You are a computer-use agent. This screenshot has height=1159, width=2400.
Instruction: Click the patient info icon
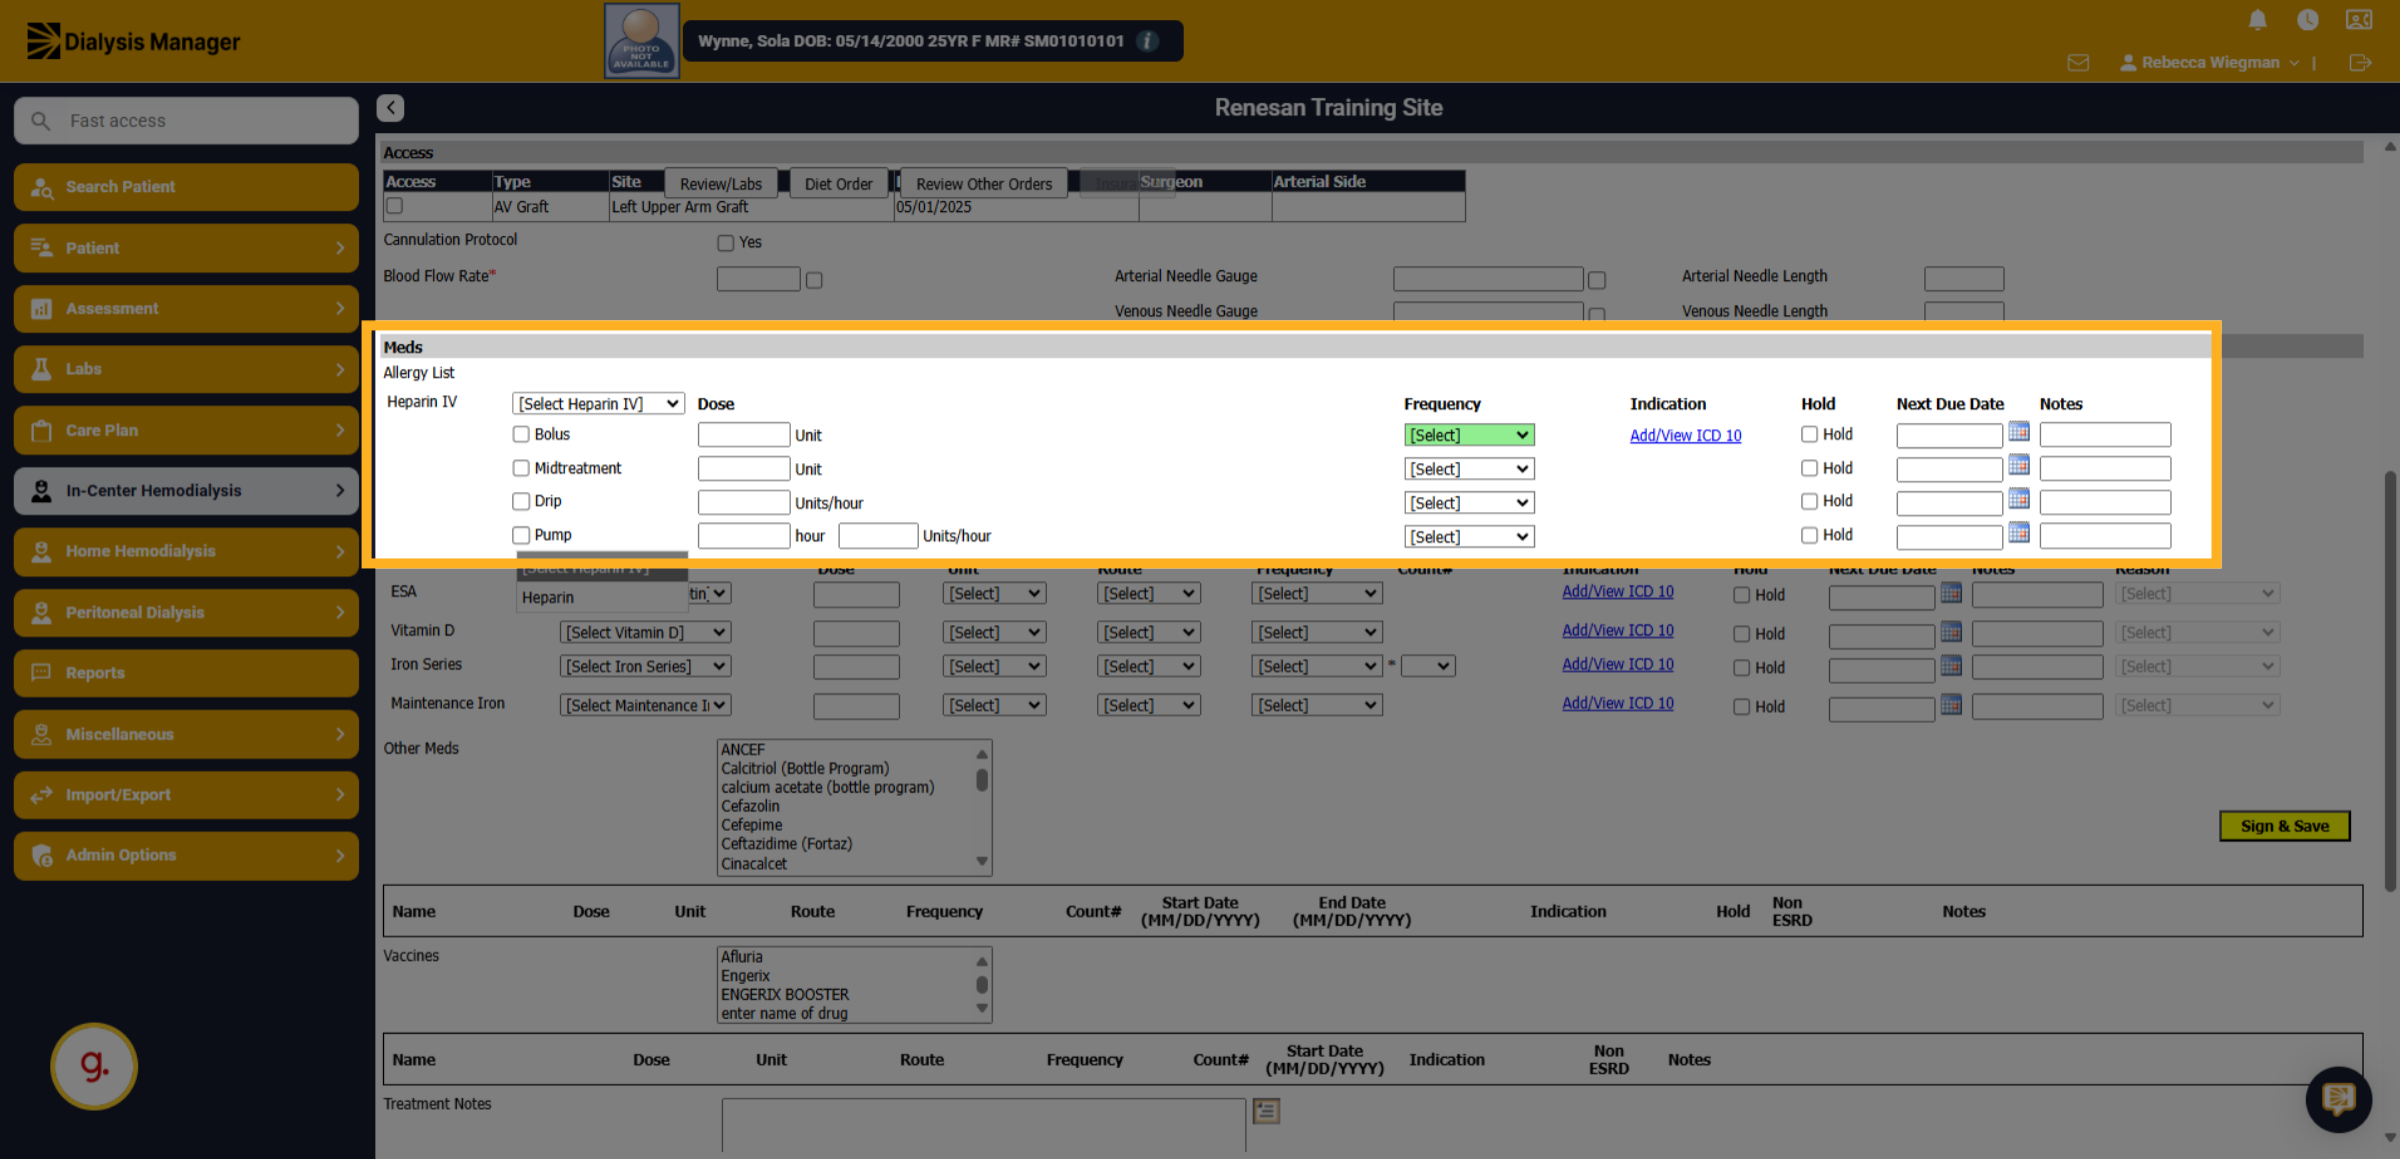(1149, 41)
